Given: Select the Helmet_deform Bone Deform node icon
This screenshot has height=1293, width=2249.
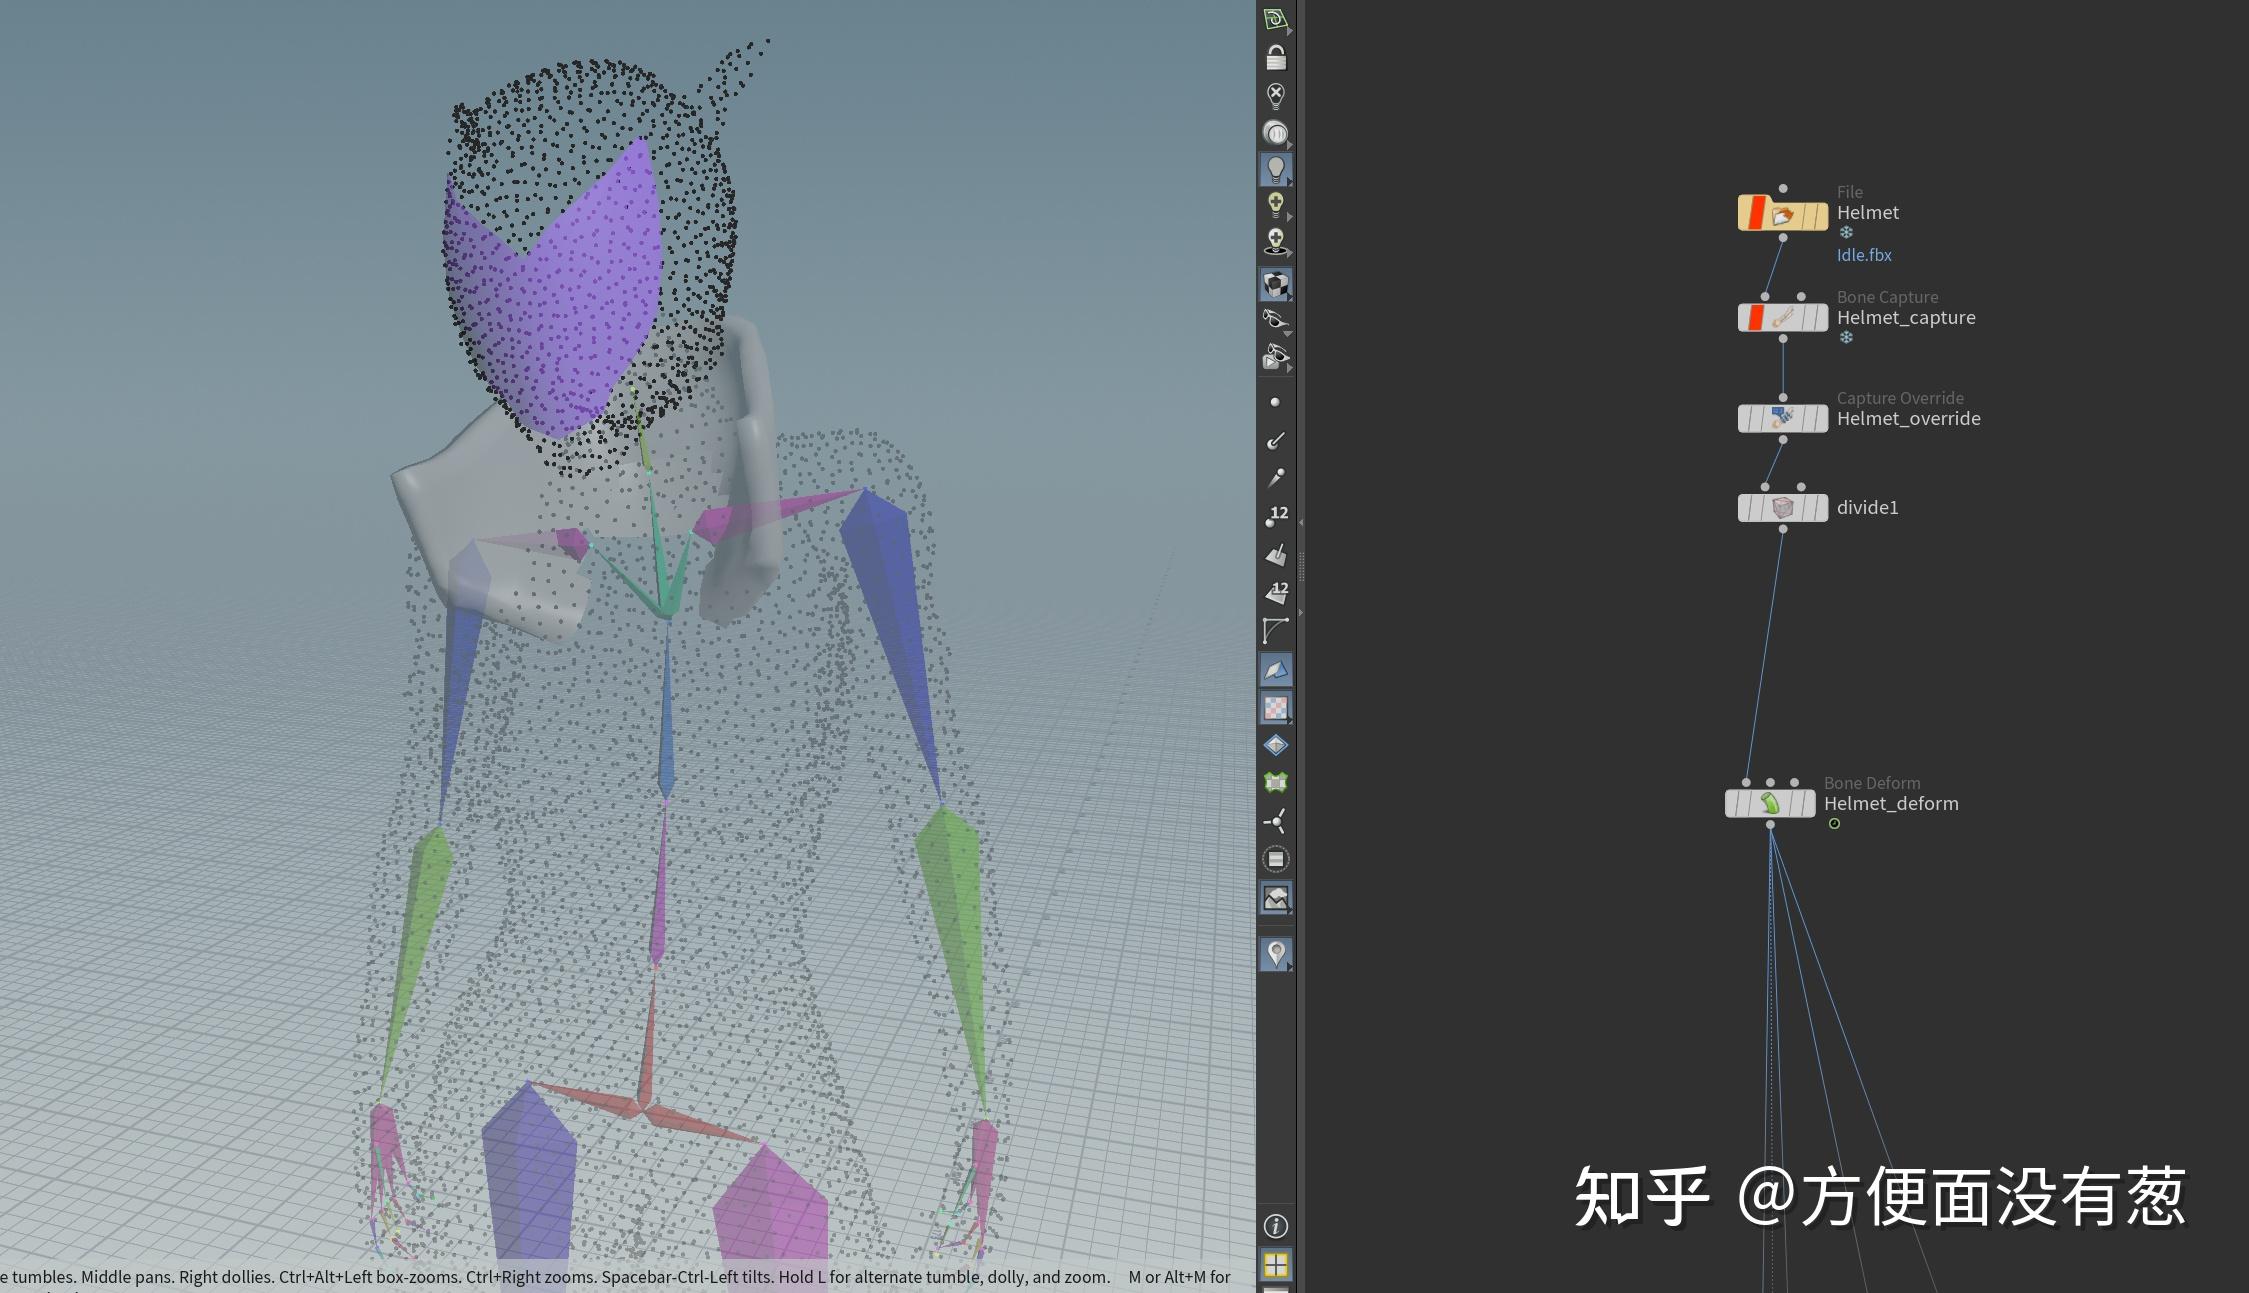Looking at the screenshot, I should click(x=1769, y=804).
